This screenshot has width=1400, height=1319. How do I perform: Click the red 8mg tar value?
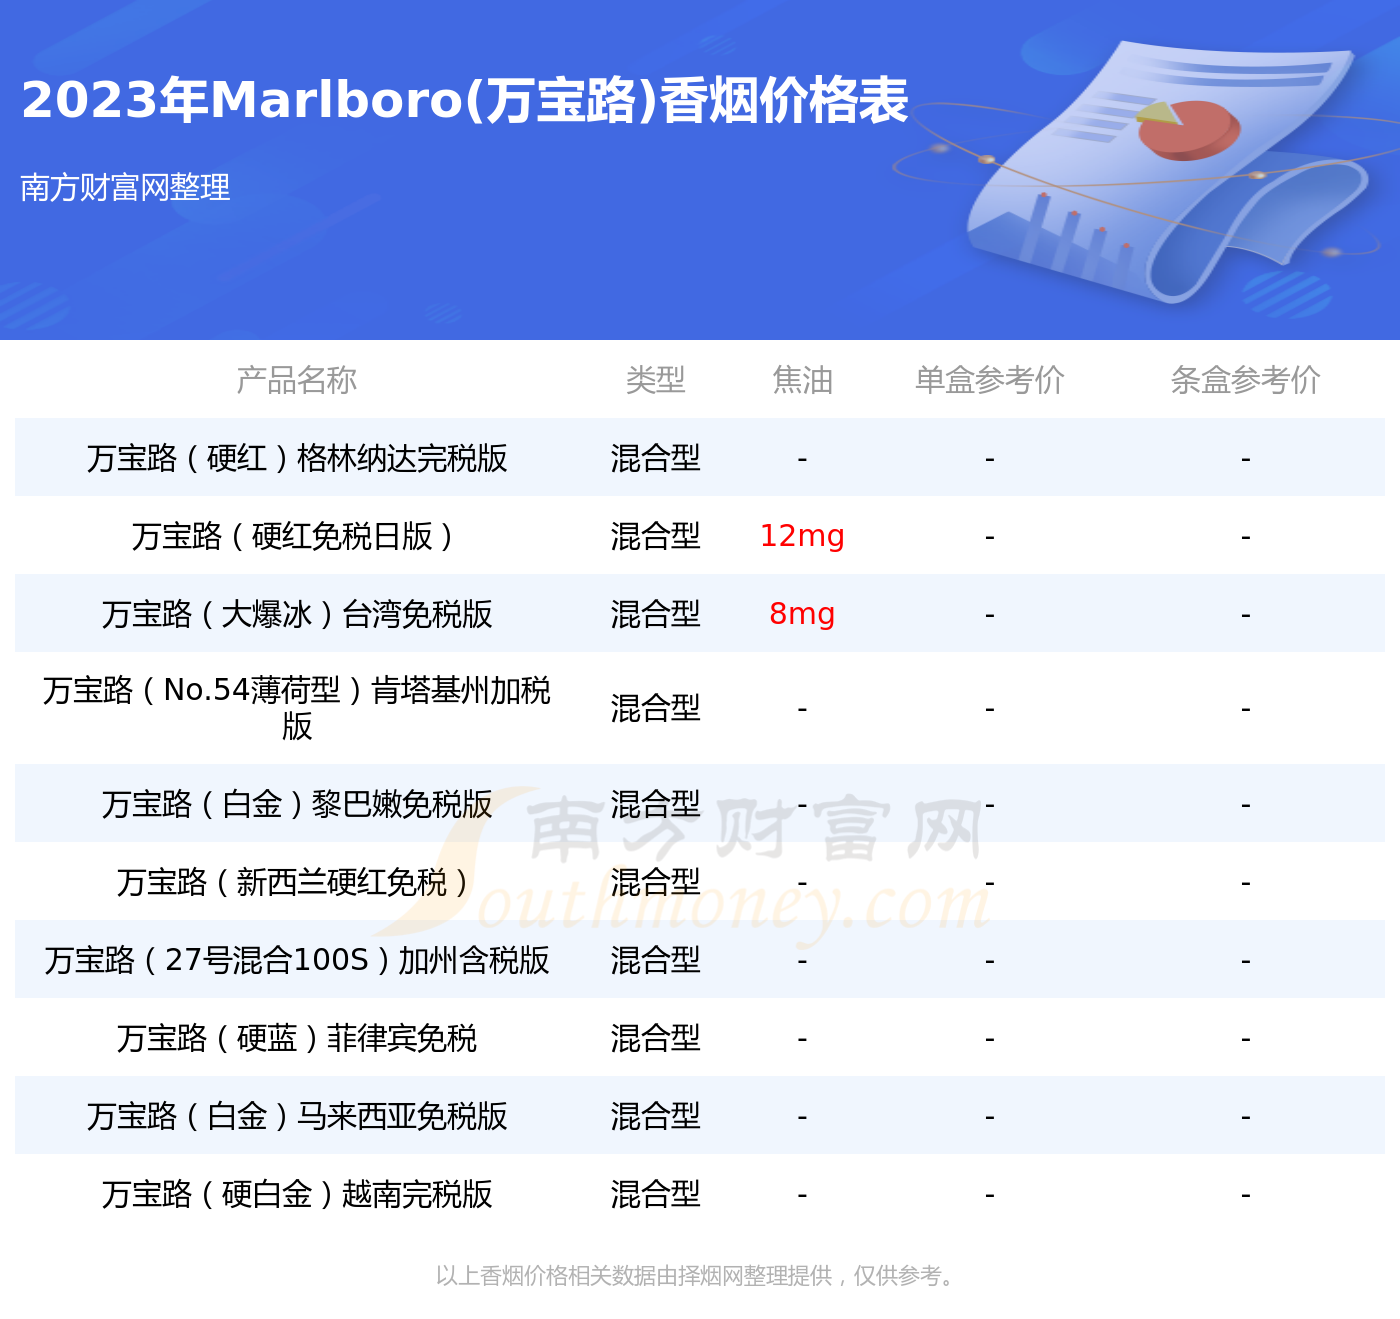point(802,614)
